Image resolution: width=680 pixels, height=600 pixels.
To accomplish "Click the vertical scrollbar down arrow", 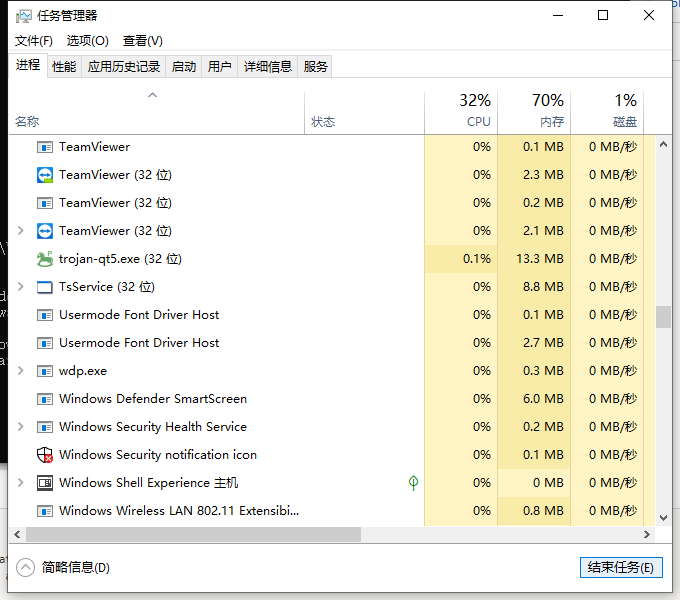I will coord(663,517).
